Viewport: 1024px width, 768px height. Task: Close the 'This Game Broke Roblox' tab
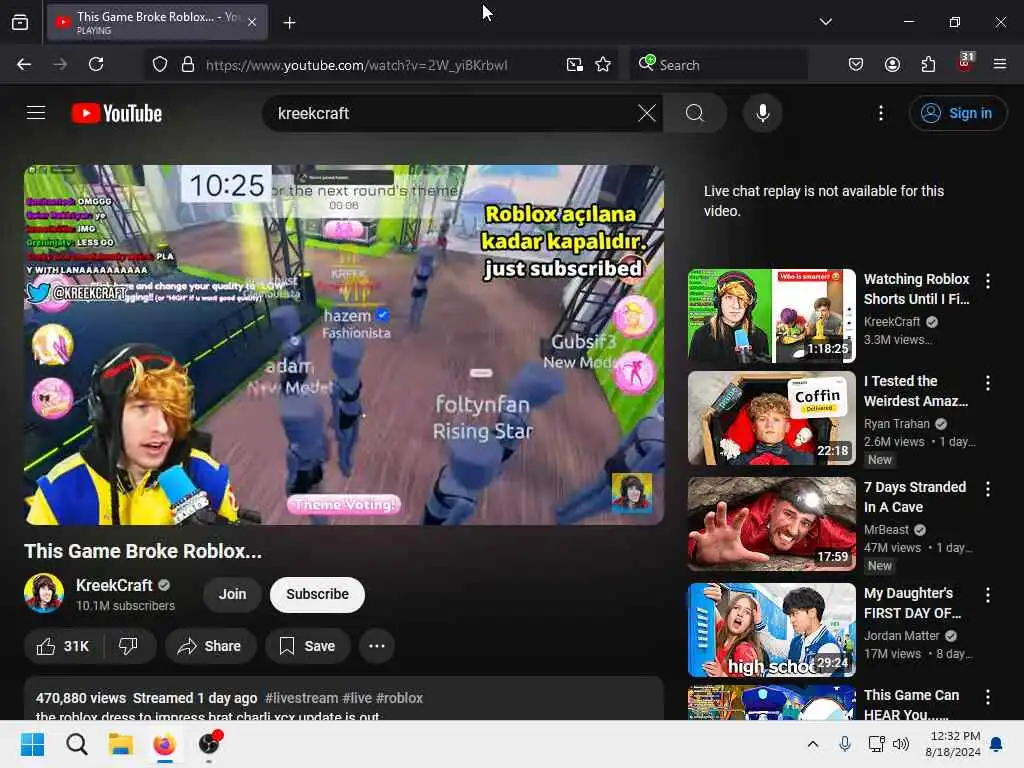(252, 22)
